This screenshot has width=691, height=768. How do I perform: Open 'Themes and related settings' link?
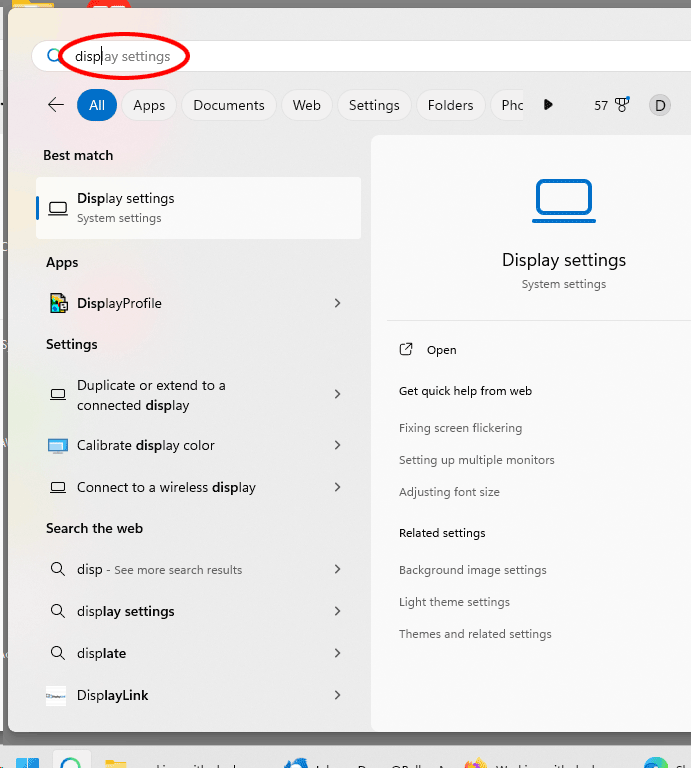coord(475,634)
